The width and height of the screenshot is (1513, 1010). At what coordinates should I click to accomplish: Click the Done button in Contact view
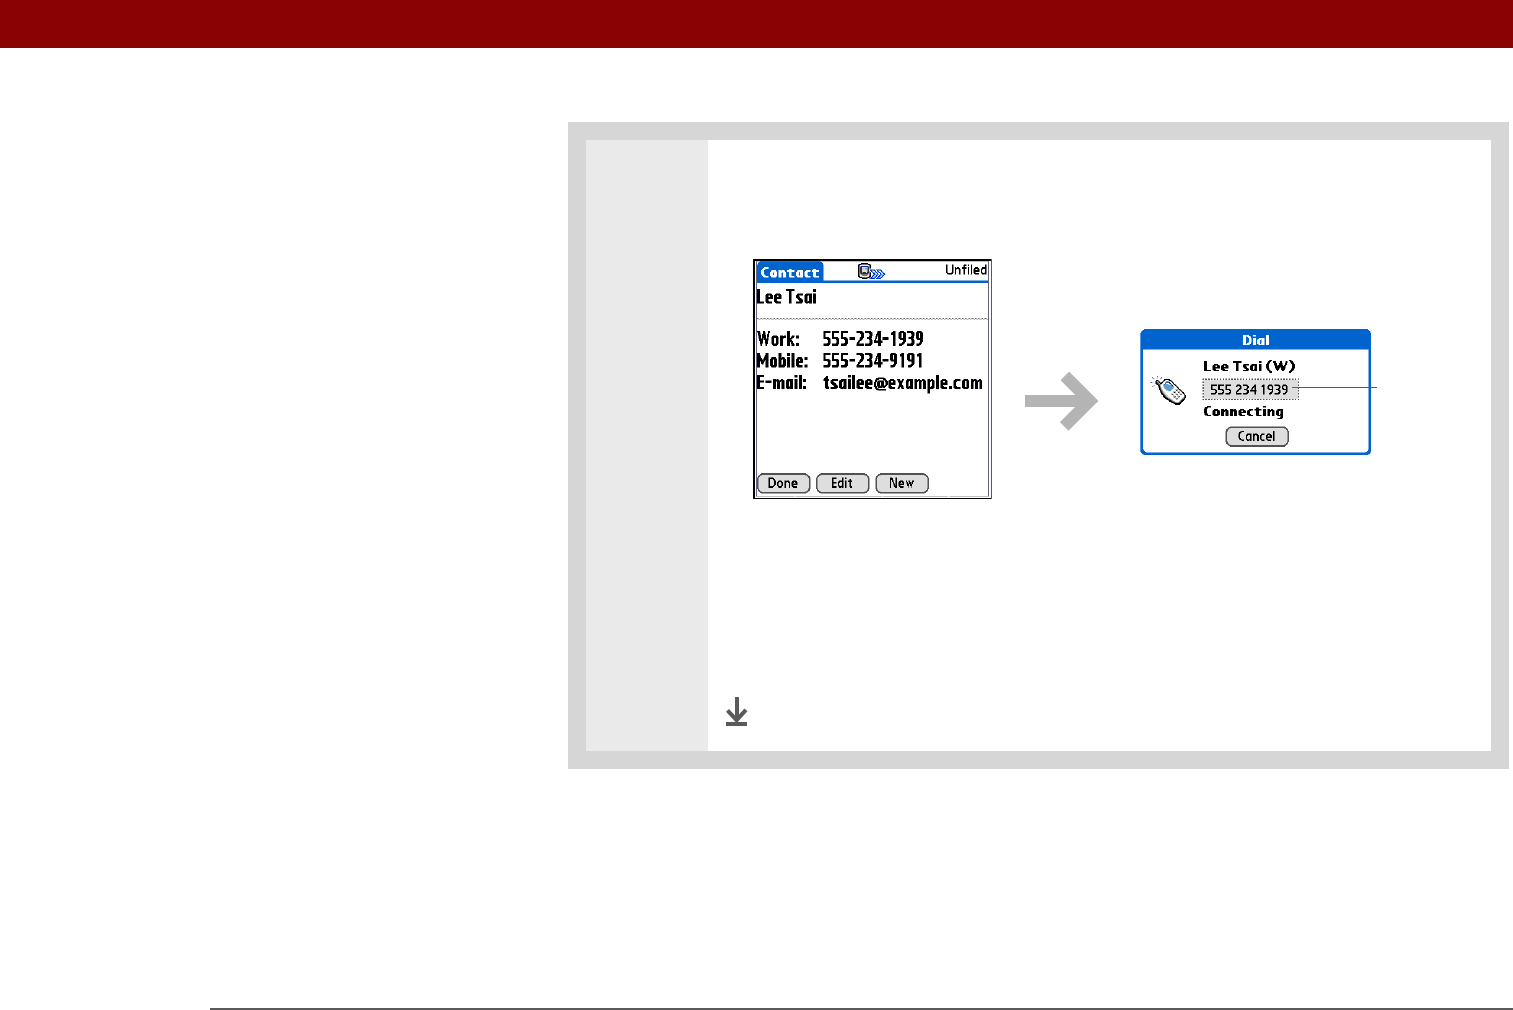pyautogui.click(x=783, y=483)
